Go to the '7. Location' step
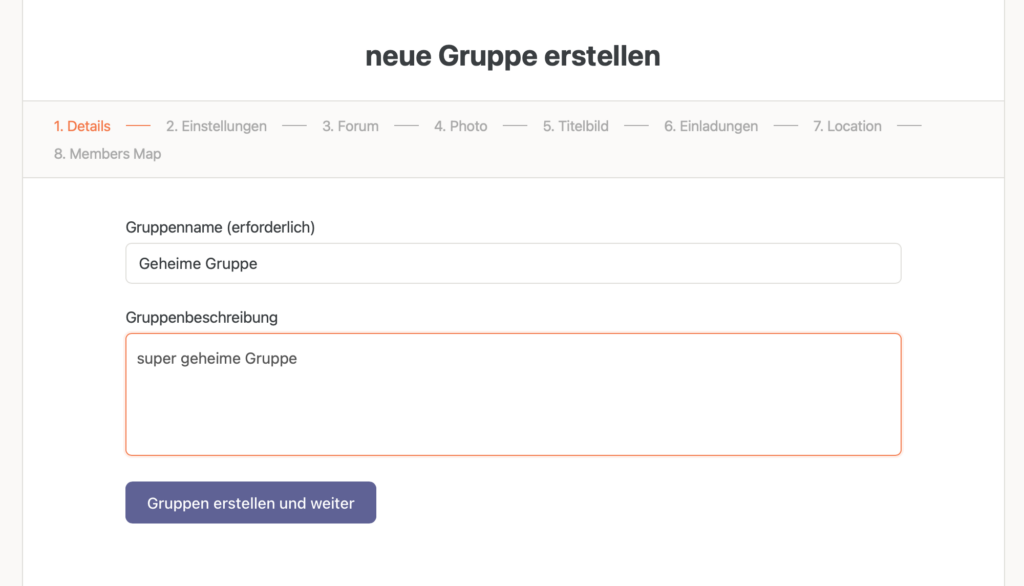Viewport: 1024px width, 586px height. click(846, 126)
